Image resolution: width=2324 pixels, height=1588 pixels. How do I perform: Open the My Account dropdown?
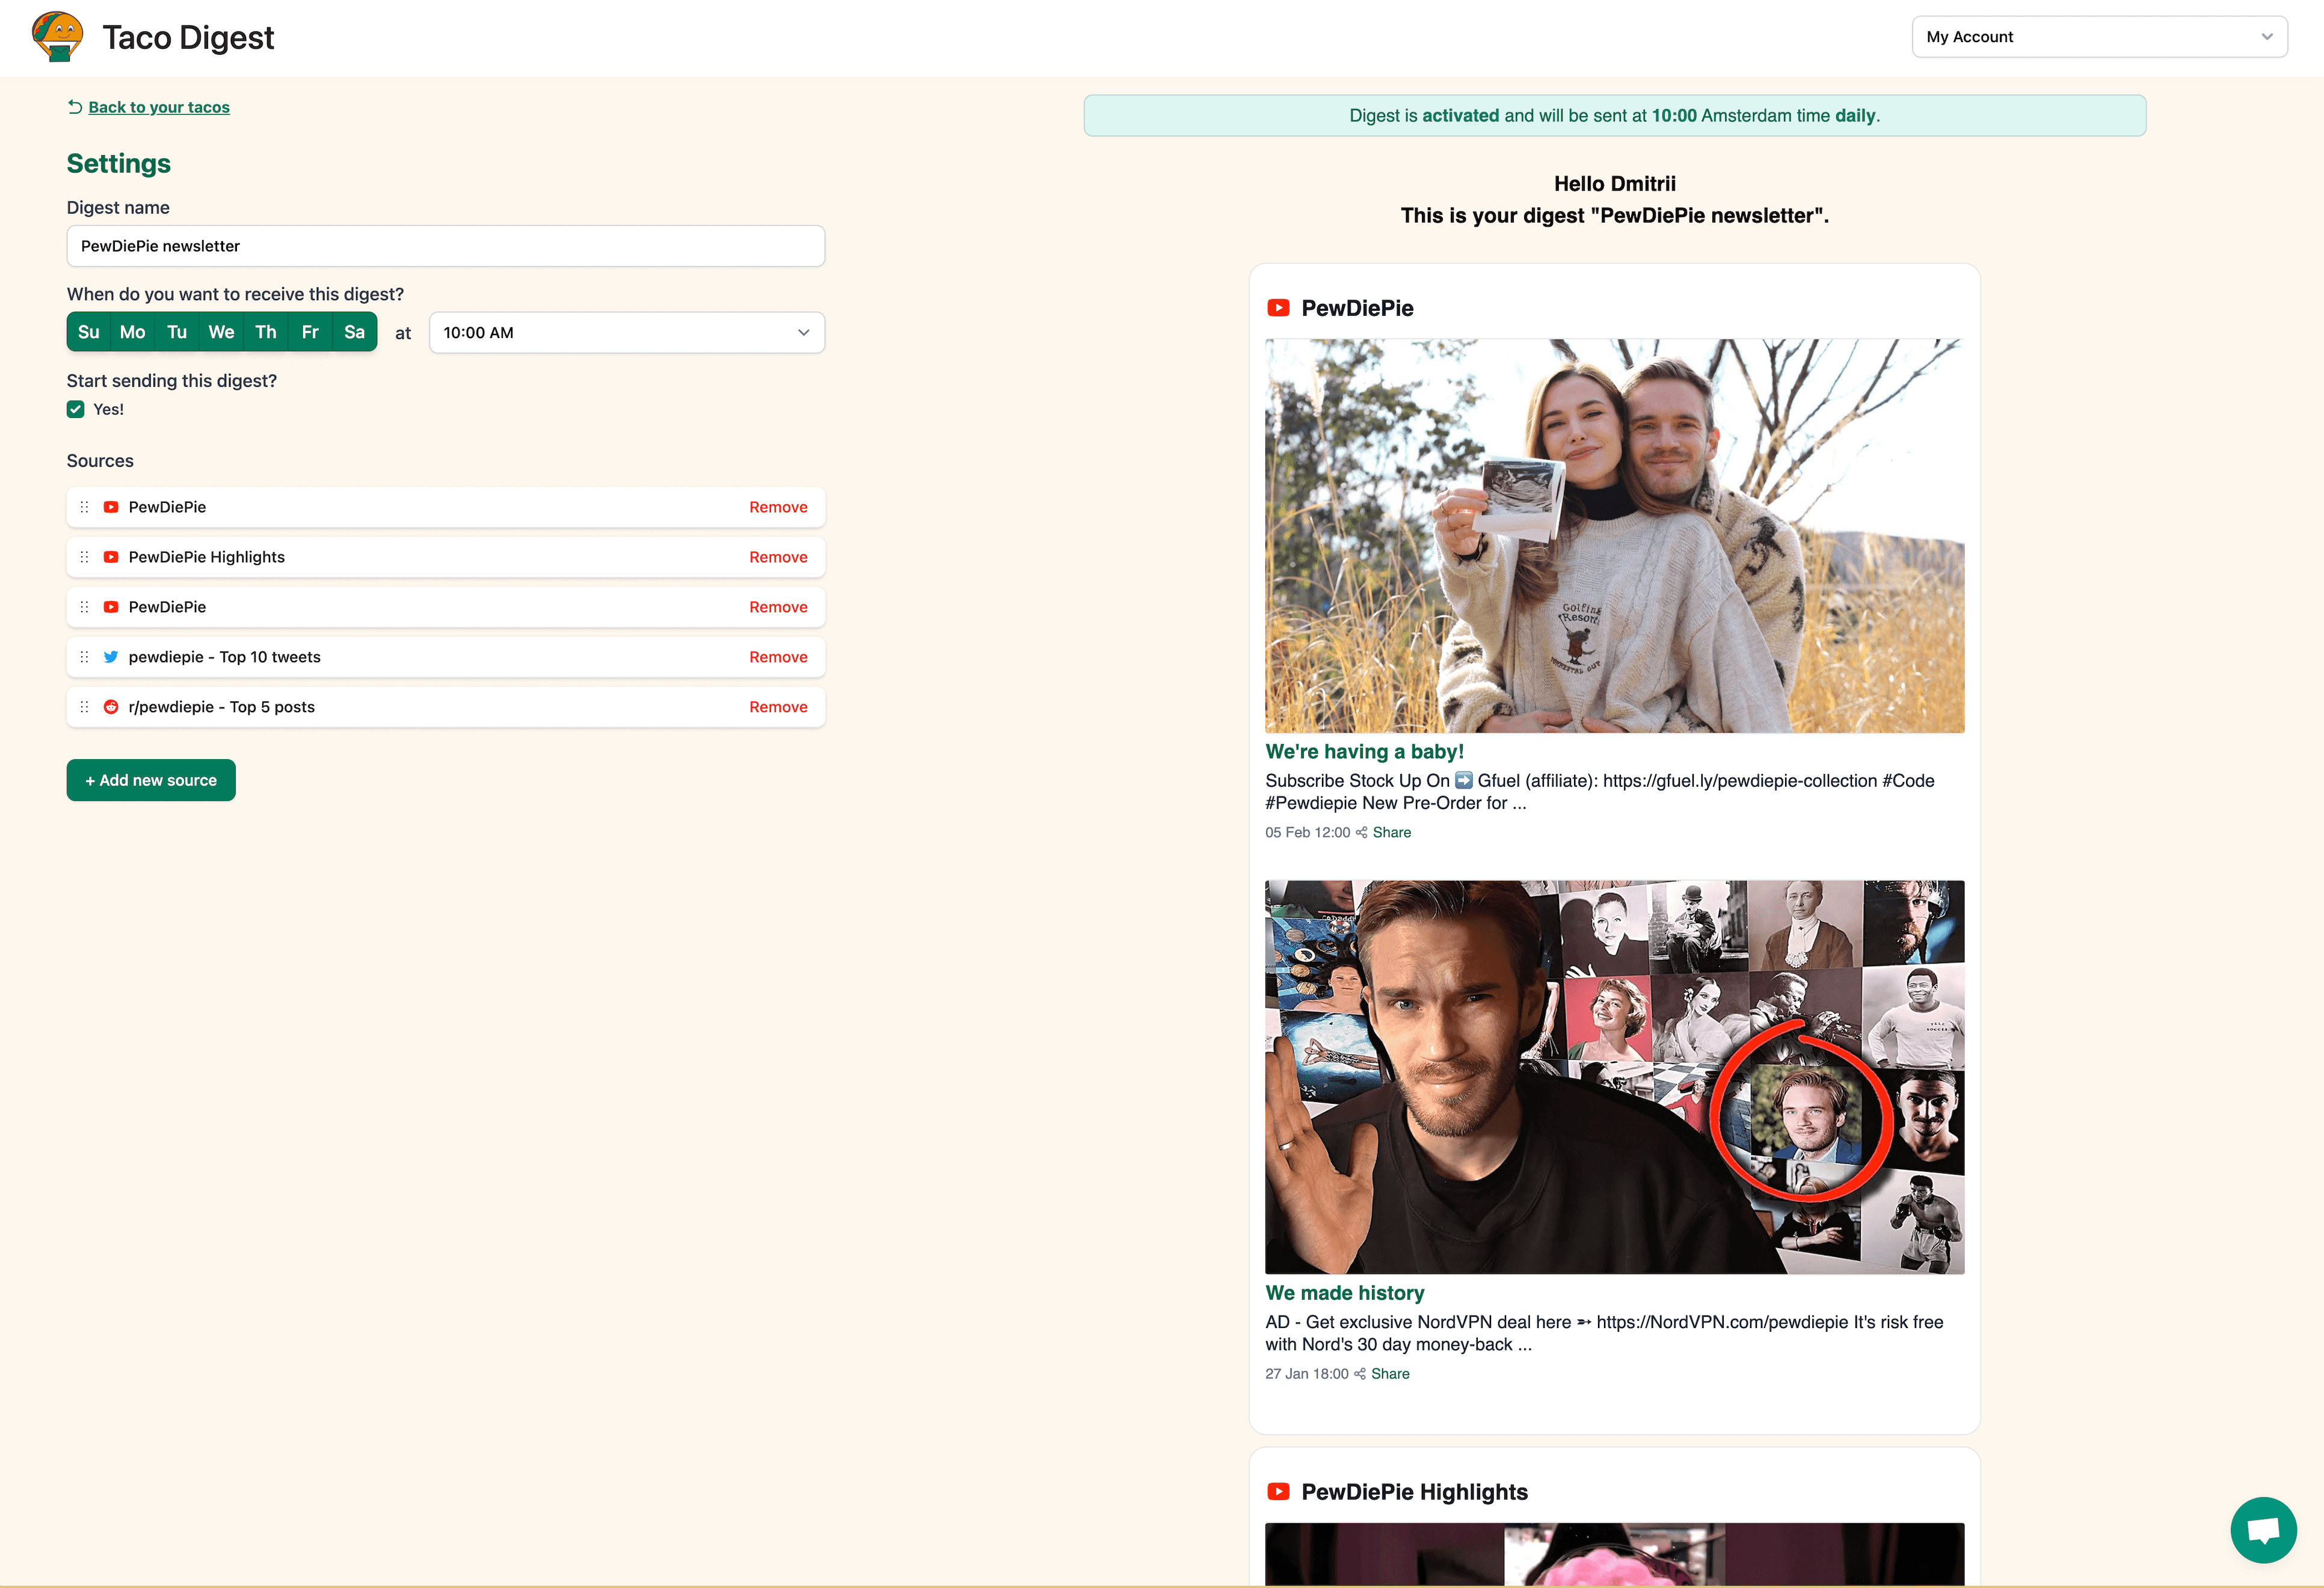click(2099, 37)
